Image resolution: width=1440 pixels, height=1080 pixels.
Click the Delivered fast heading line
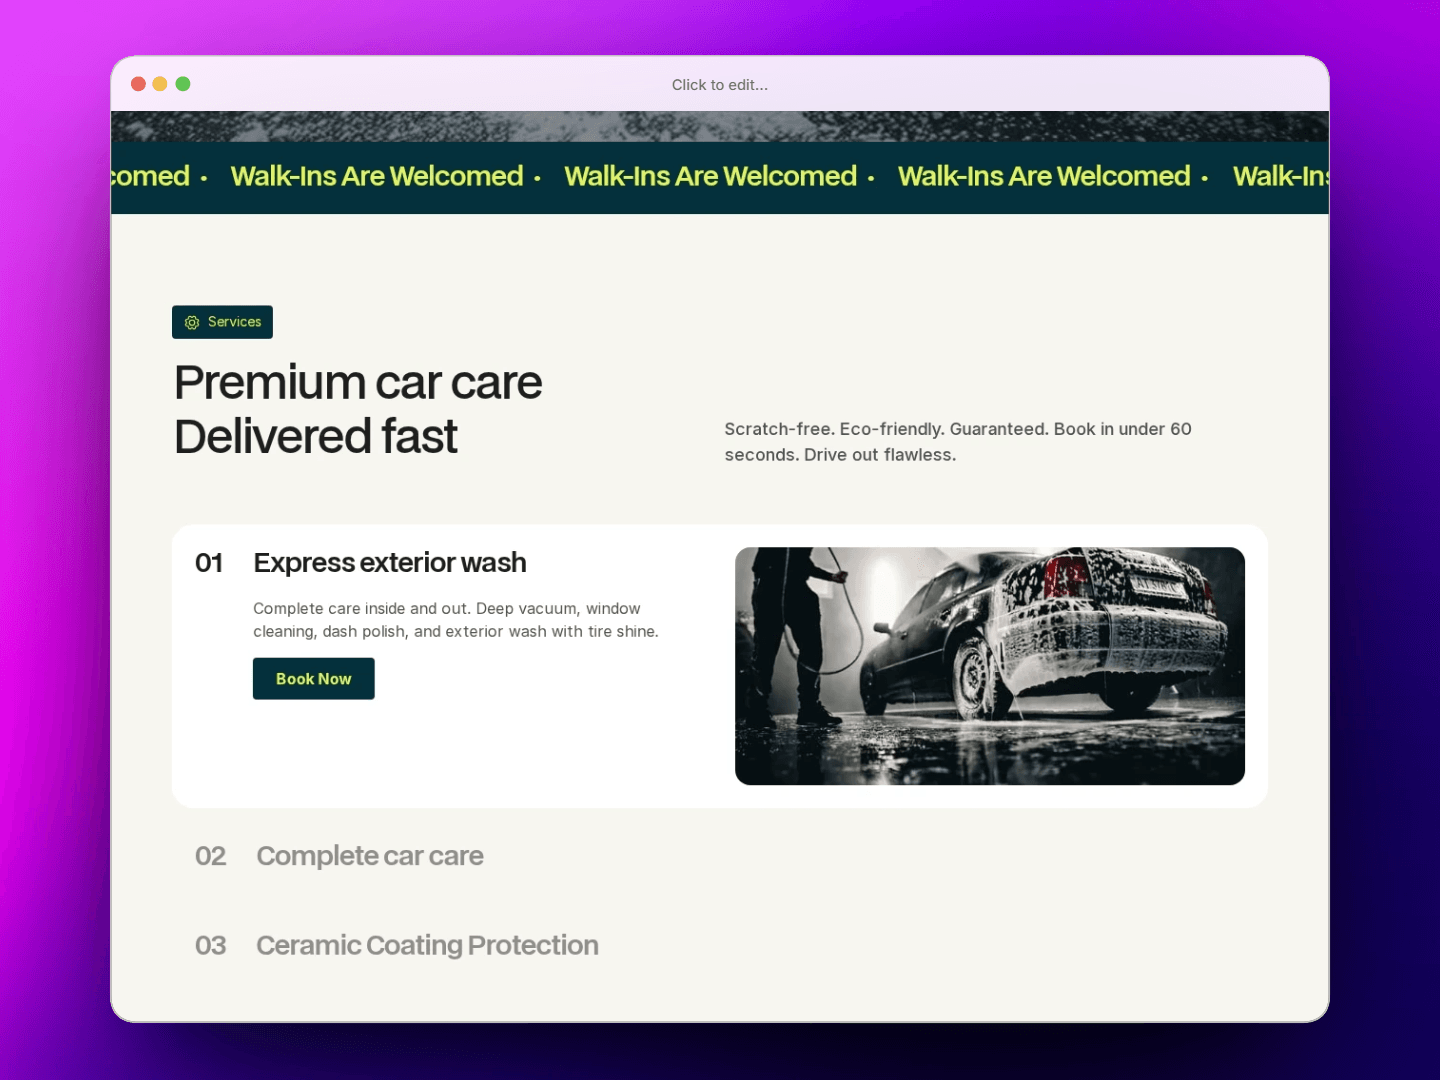(x=316, y=437)
